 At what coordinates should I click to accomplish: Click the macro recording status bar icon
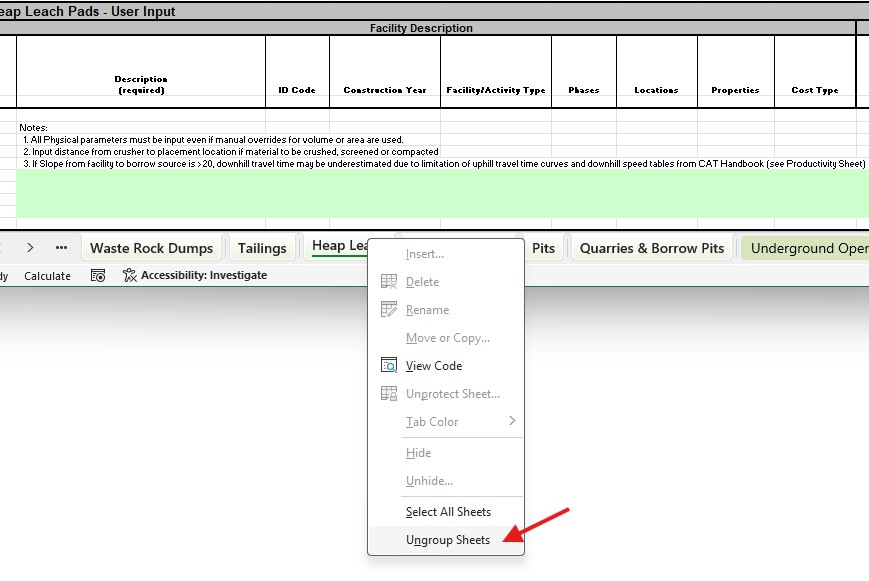(98, 276)
